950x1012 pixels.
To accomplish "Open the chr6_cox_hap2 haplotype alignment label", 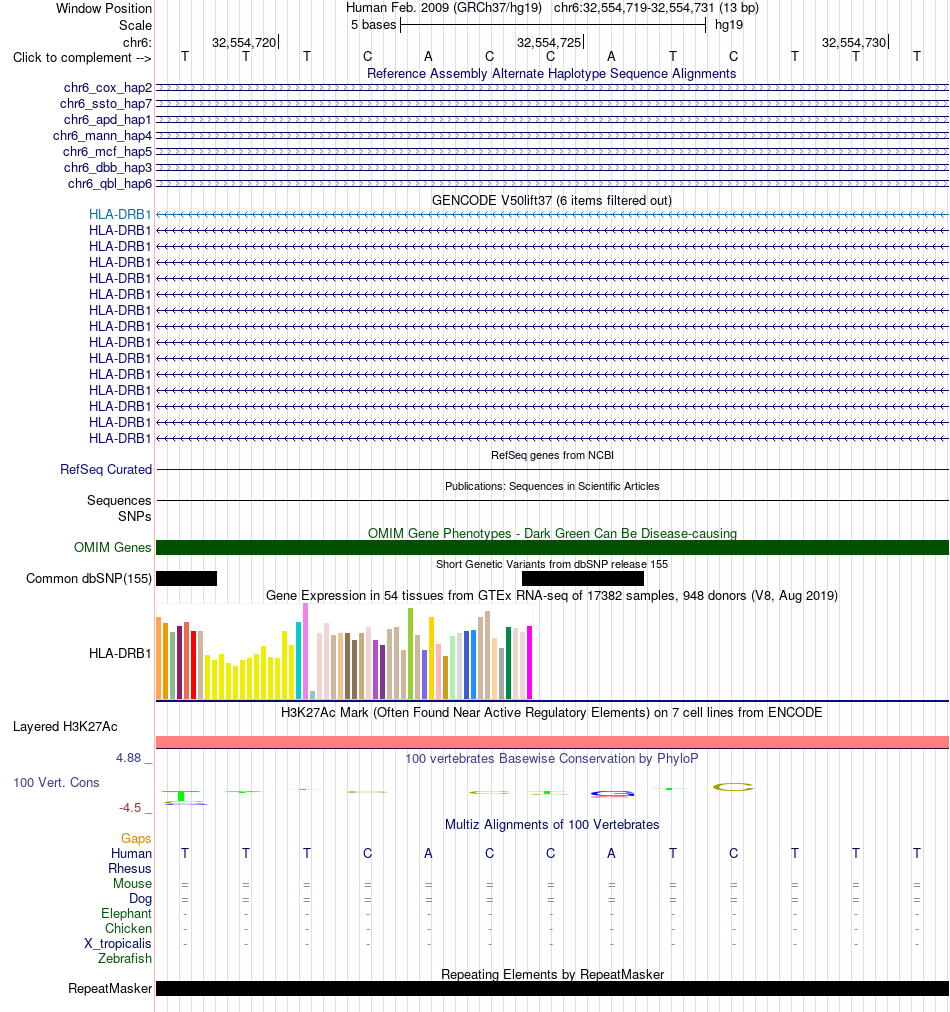I will pos(108,88).
